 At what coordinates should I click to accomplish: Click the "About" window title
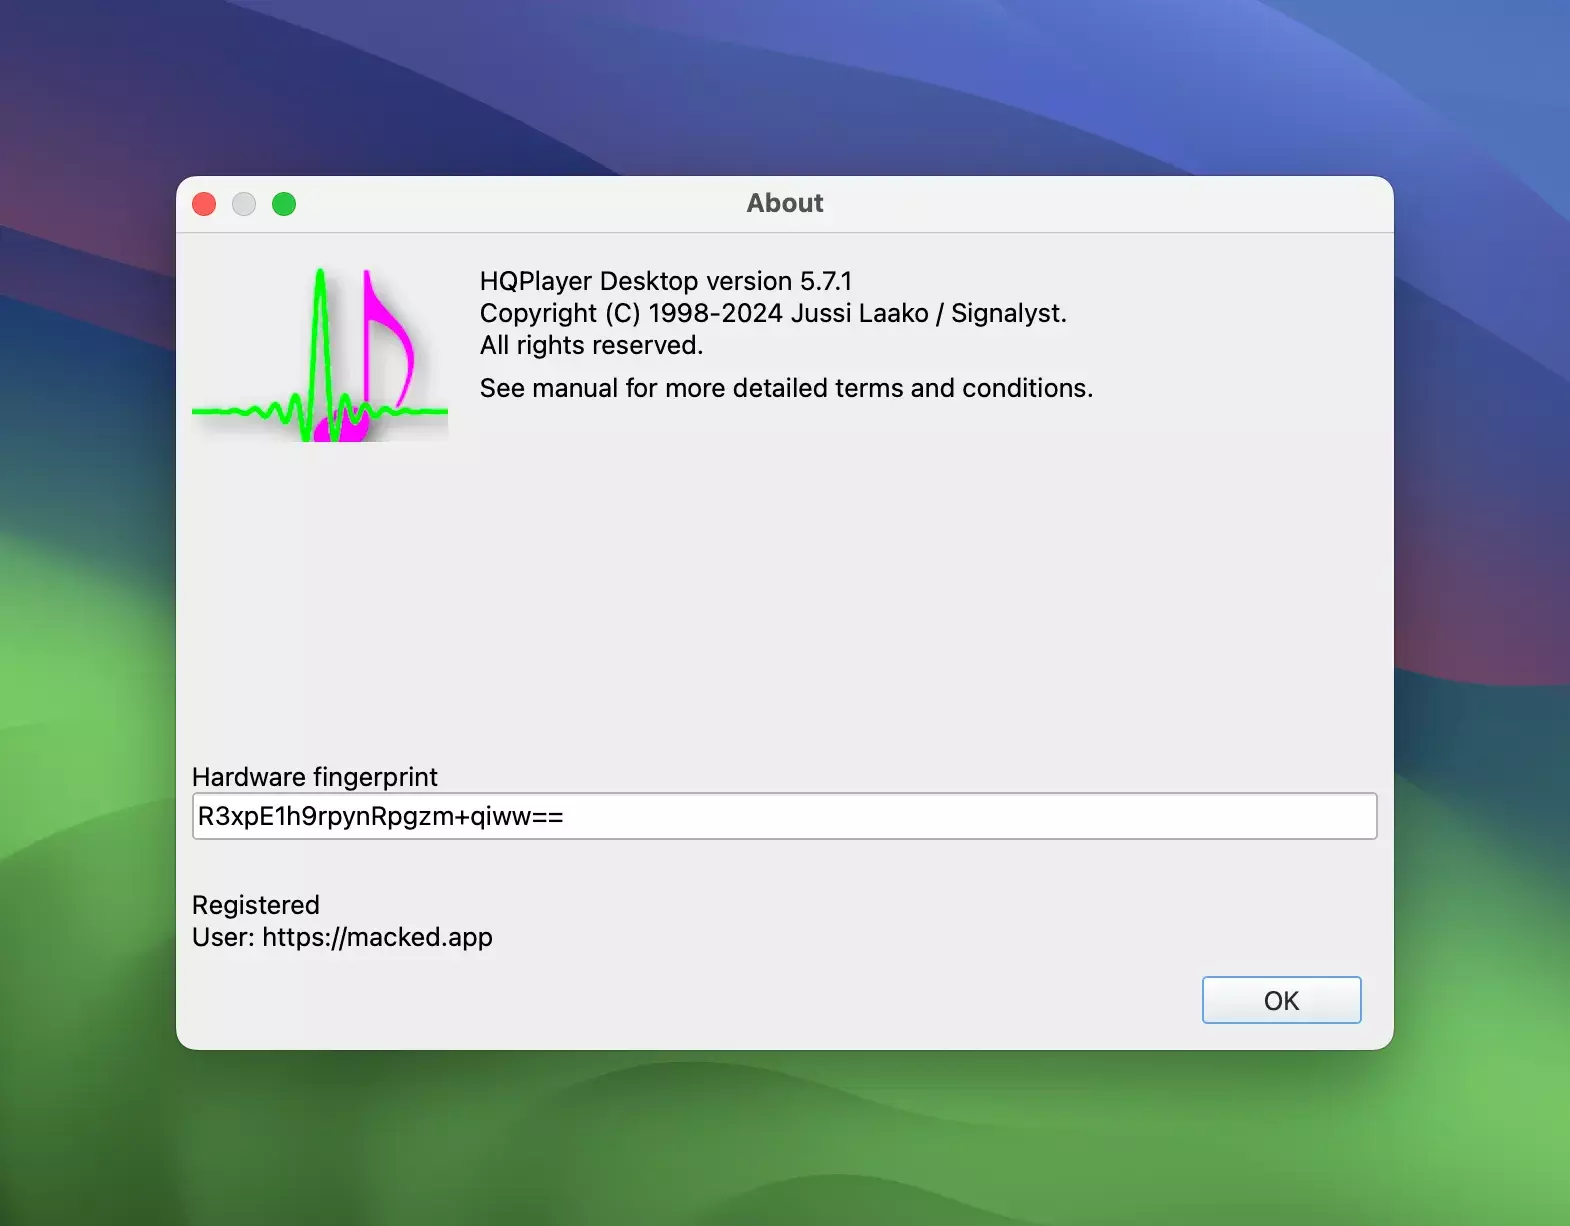[x=785, y=203]
